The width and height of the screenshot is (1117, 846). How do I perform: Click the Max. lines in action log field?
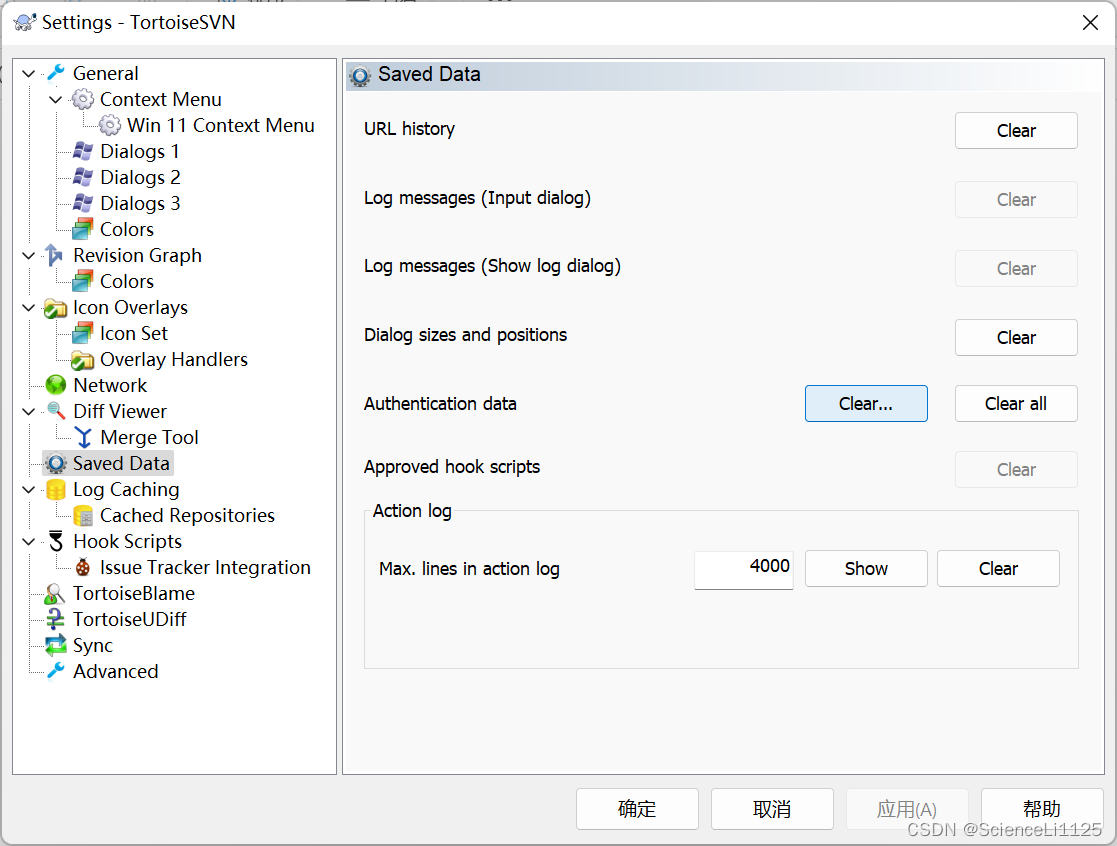pyautogui.click(x=744, y=568)
